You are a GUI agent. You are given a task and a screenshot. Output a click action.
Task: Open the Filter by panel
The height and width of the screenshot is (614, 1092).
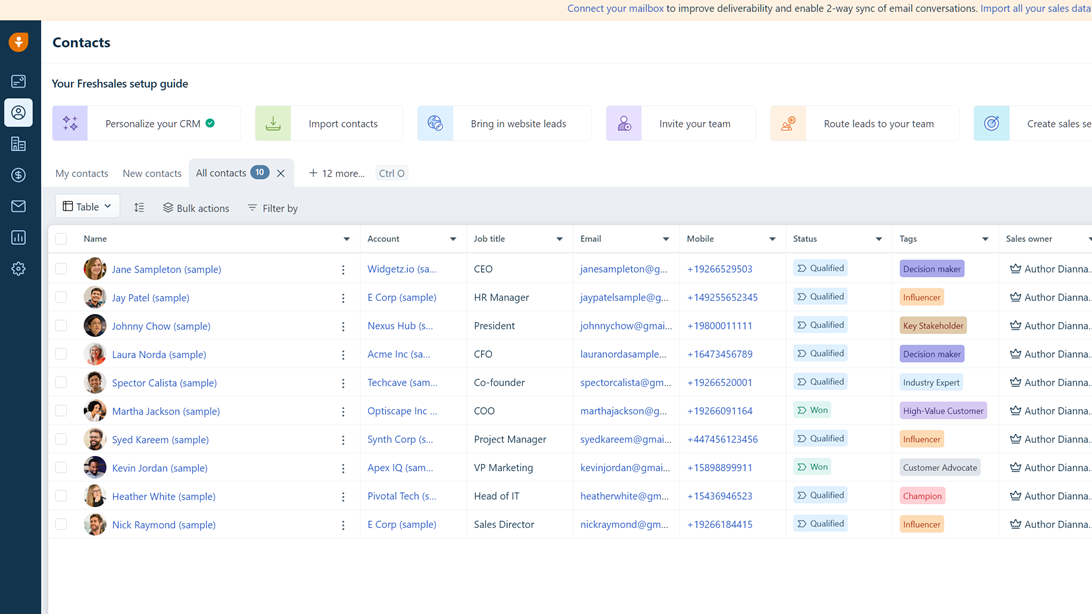pyautogui.click(x=273, y=208)
